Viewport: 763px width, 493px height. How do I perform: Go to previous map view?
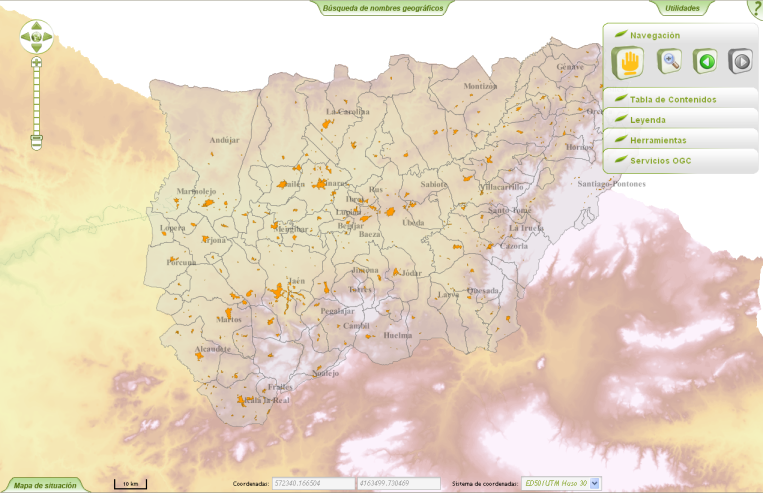pyautogui.click(x=705, y=62)
